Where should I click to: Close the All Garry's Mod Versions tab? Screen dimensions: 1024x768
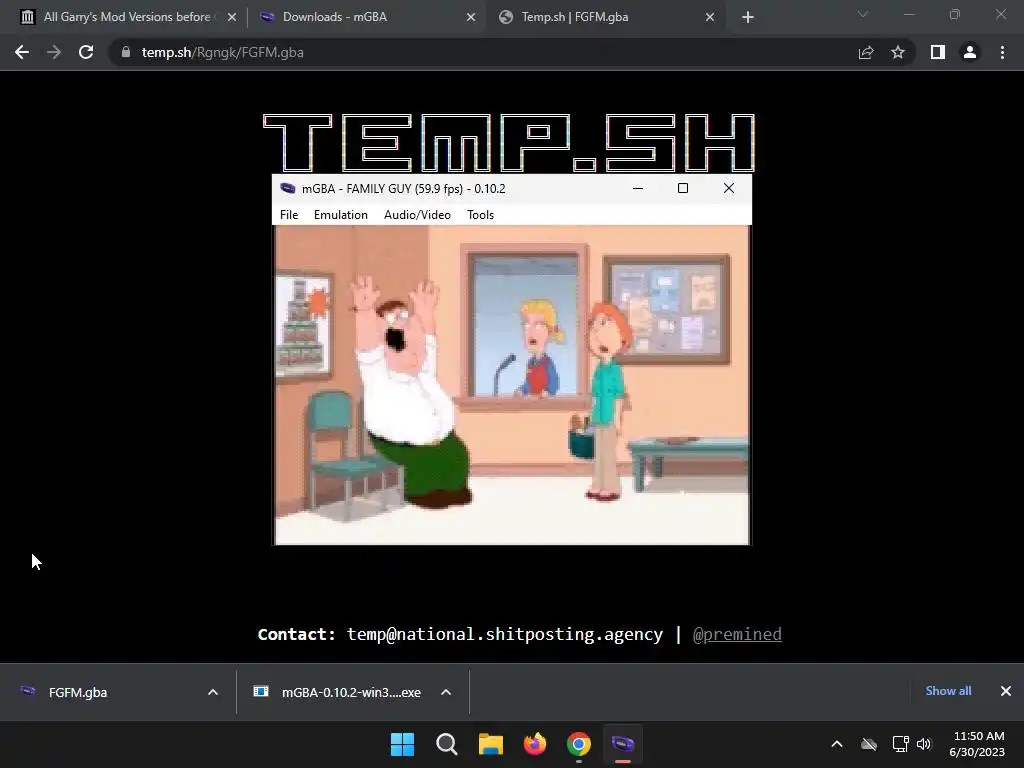click(232, 17)
